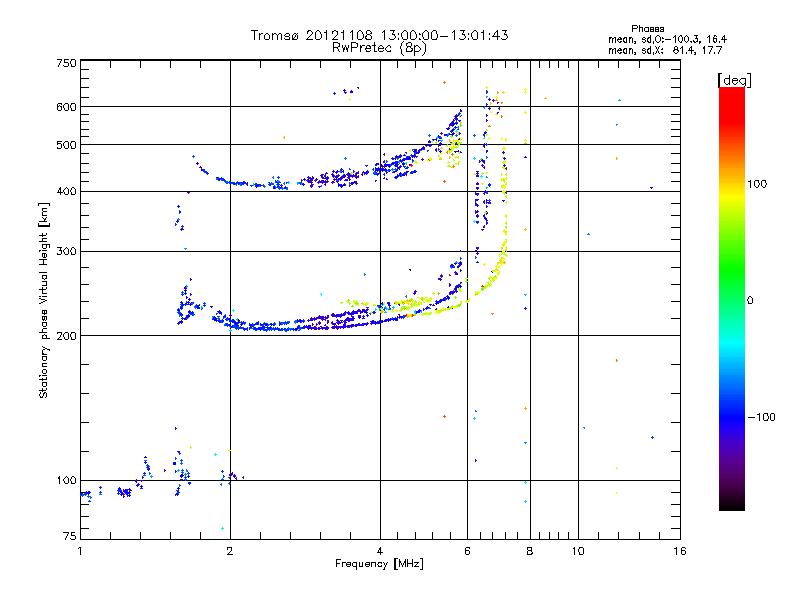The height and width of the screenshot is (600, 800).
Task: Click the "Phases" heading above statistics
Action: (647, 29)
